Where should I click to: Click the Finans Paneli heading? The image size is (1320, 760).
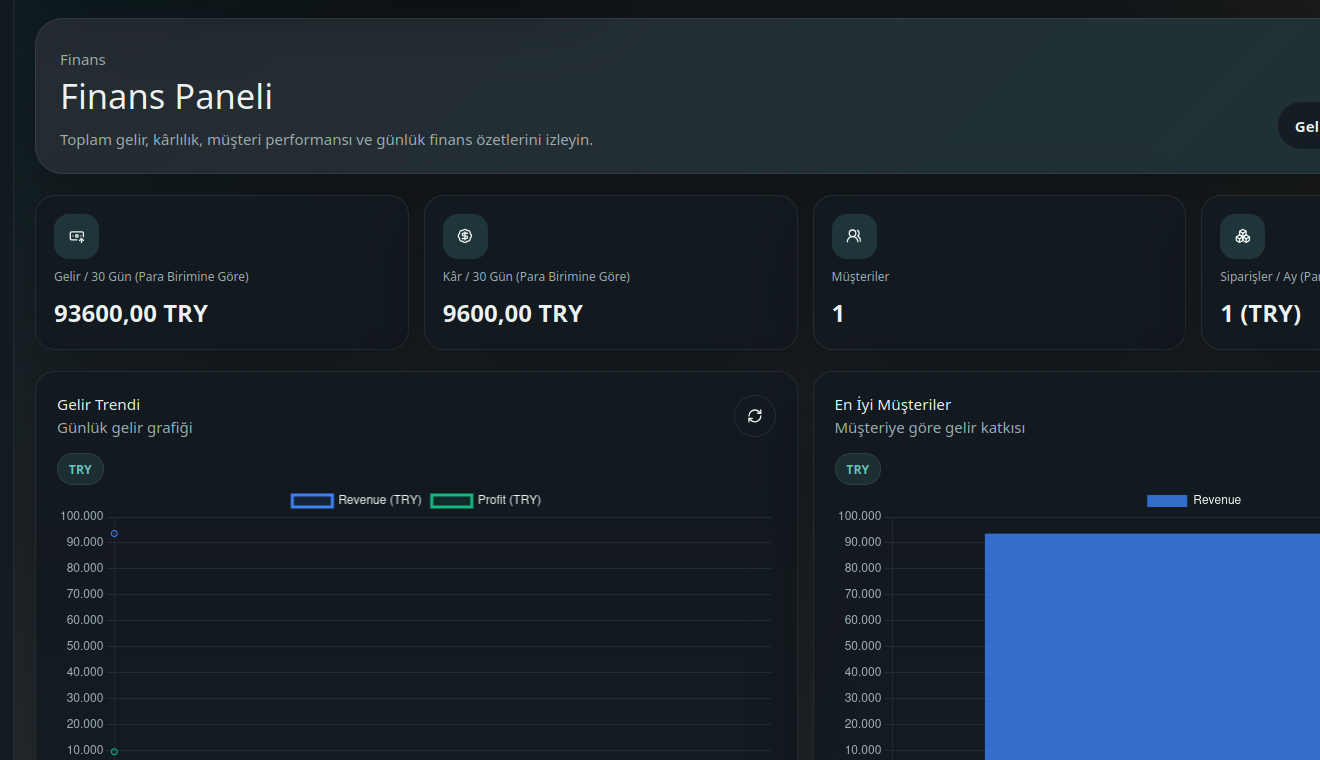[x=166, y=97]
